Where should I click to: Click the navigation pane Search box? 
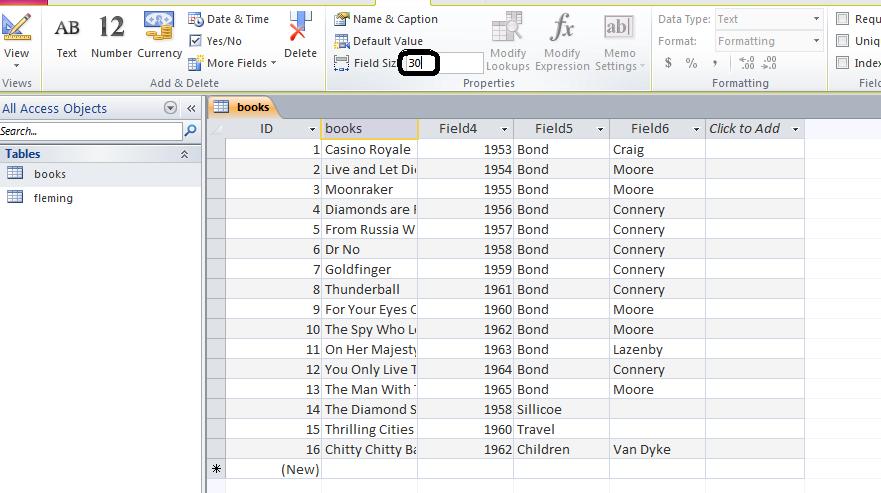coord(91,131)
